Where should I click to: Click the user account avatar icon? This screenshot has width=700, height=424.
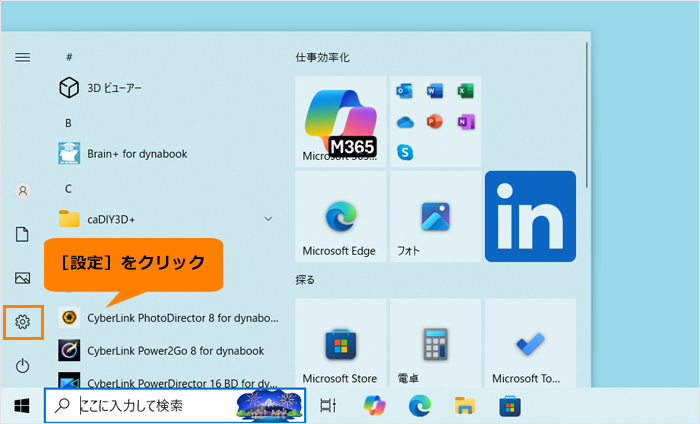23,191
